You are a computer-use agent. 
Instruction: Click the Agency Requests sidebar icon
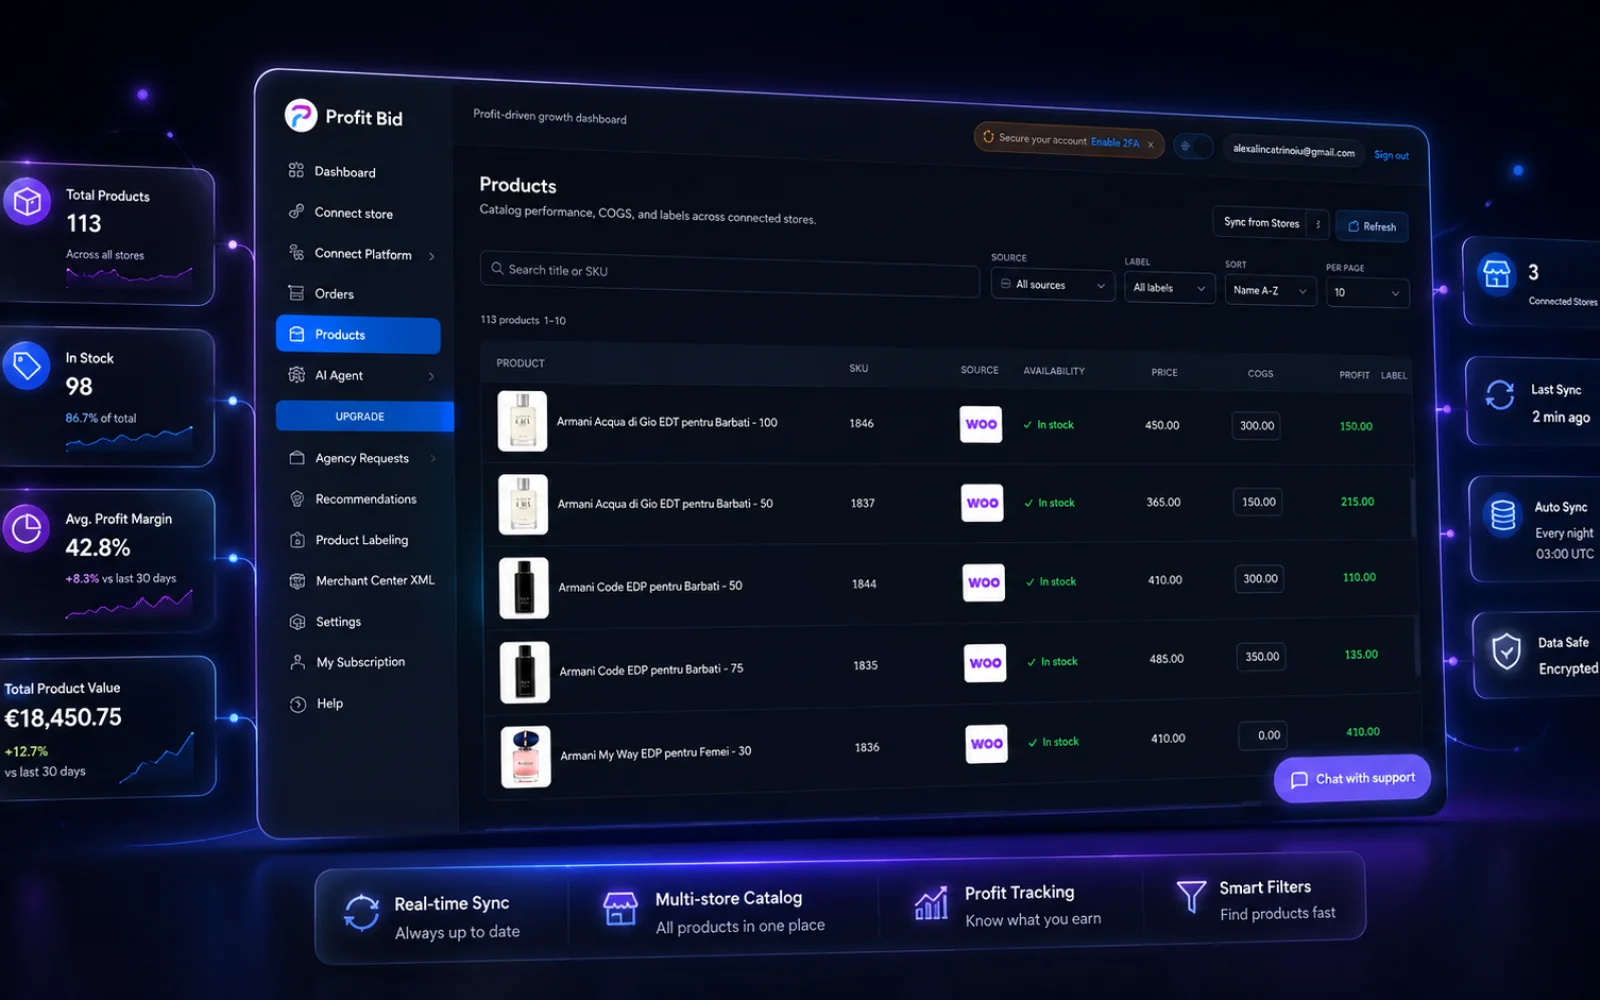click(297, 458)
